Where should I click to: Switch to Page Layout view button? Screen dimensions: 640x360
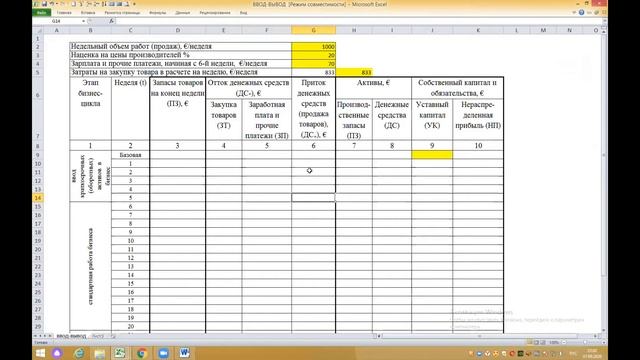point(536,342)
